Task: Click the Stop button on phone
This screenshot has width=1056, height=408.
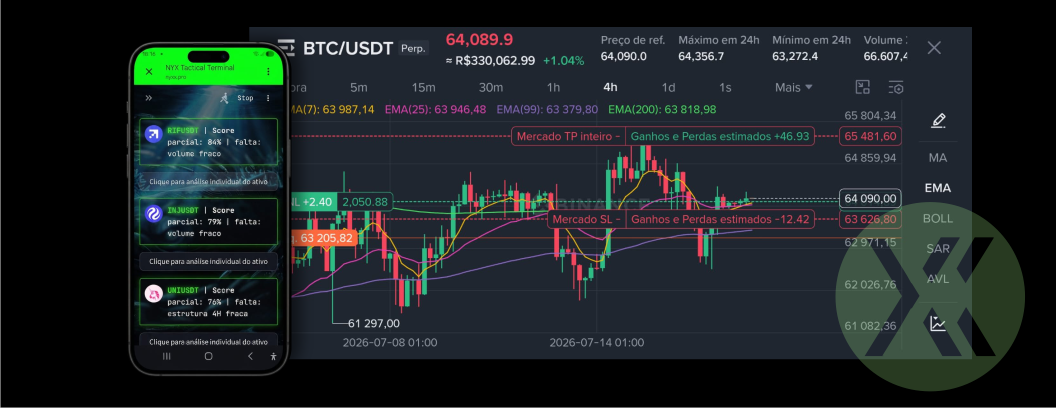Action: pyautogui.click(x=245, y=98)
